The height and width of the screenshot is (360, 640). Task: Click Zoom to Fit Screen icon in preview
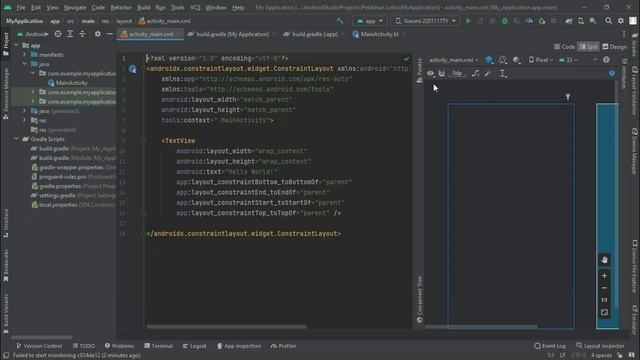604,312
